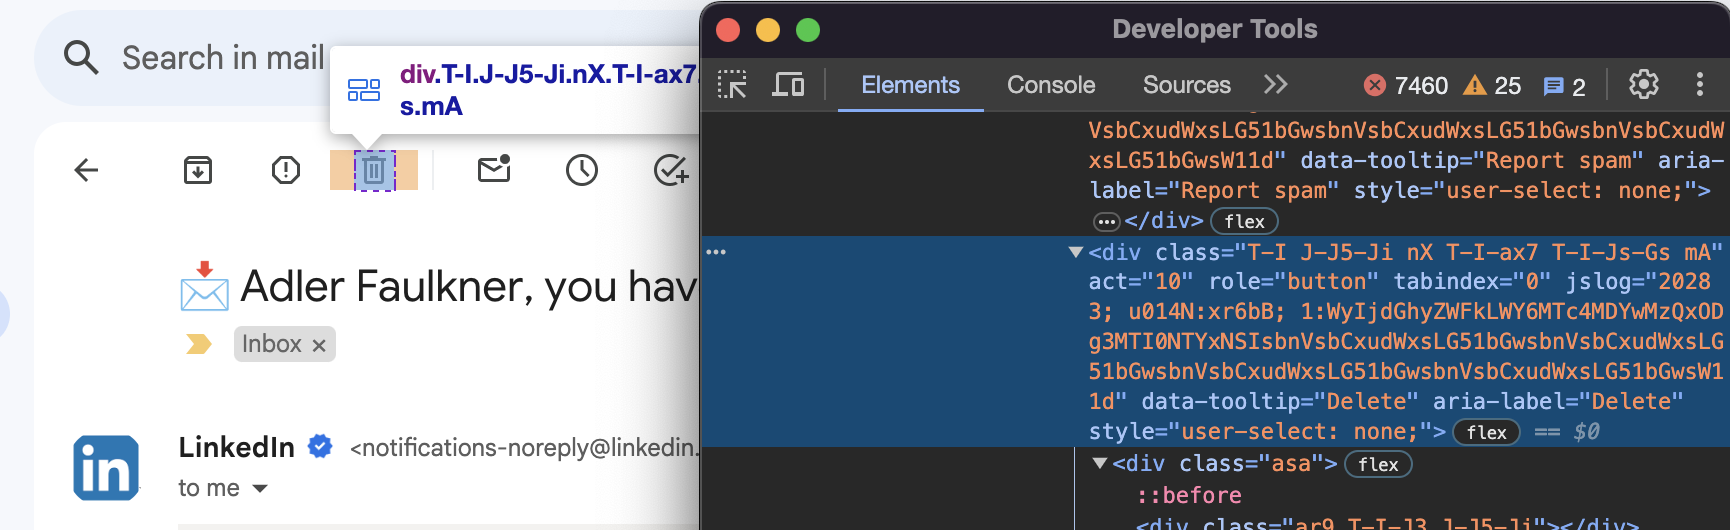The width and height of the screenshot is (1730, 530).
Task: Snooze the email with the clock icon
Action: [582, 170]
